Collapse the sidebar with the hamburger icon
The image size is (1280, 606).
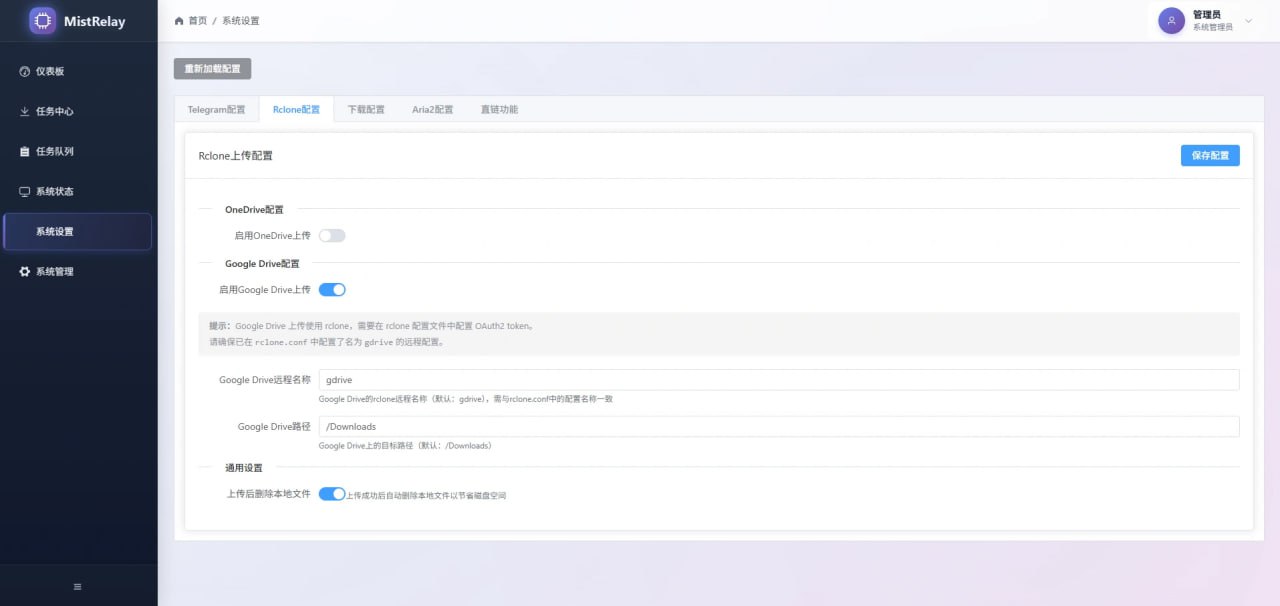[x=78, y=586]
